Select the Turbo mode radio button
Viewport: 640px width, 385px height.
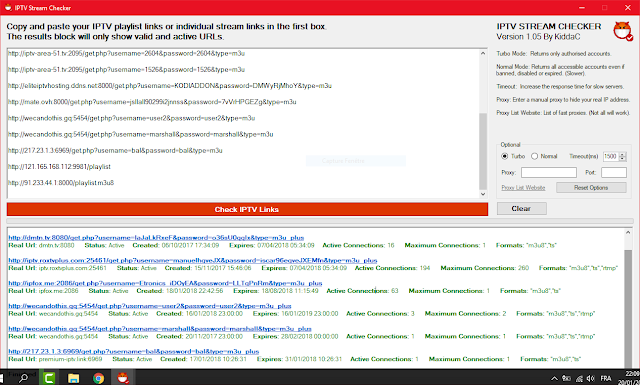point(504,156)
